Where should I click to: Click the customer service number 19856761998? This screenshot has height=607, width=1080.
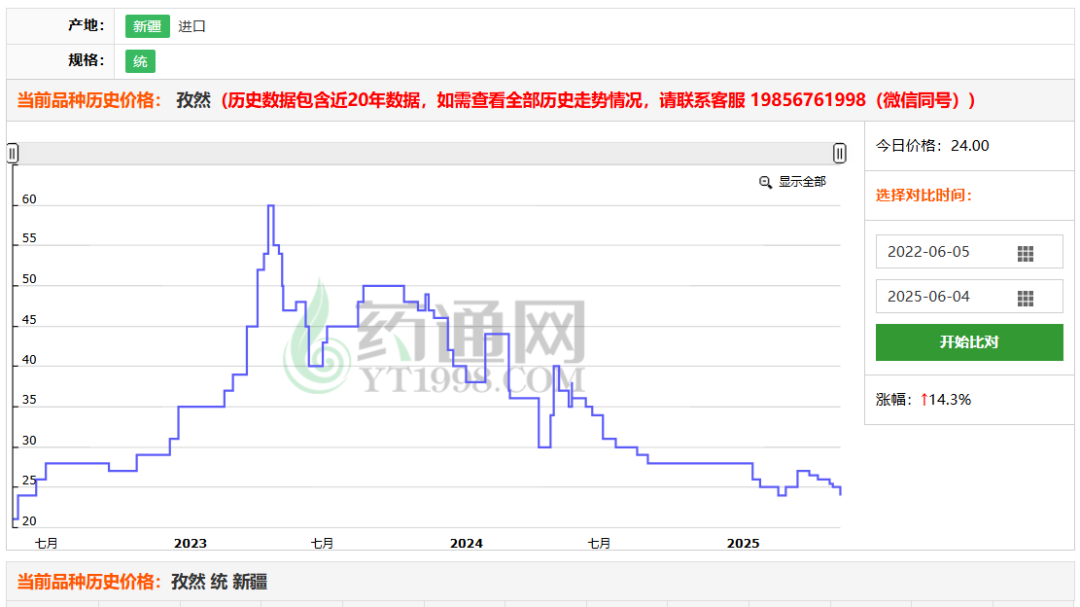click(x=807, y=100)
